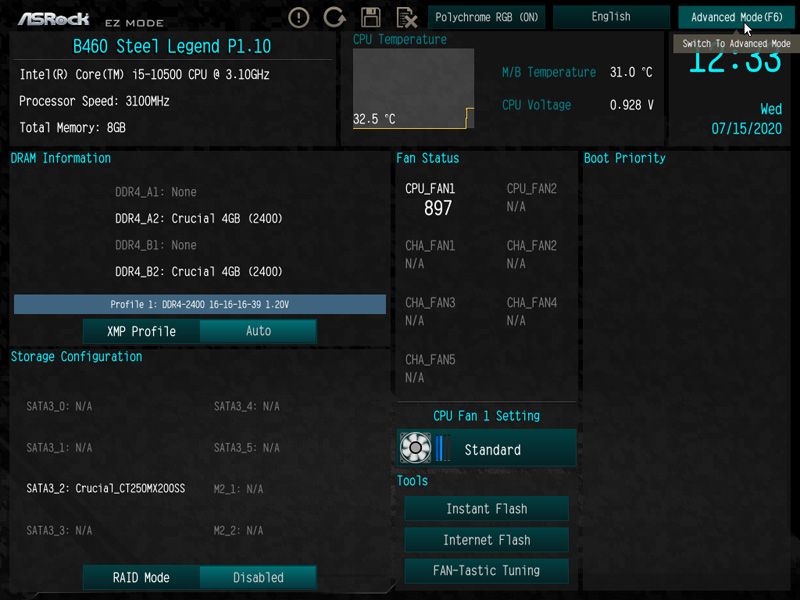Click the SATA3_4: N/A entry
Viewport: 800px width, 600px height.
tap(246, 407)
